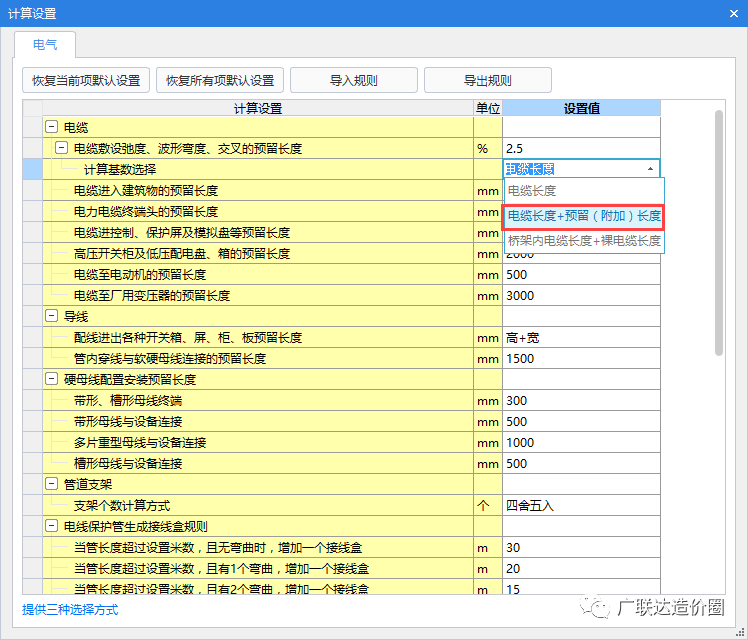Collapse the 电缆 tree section
Image resolution: width=748 pixels, height=640 pixels.
pos(51,128)
